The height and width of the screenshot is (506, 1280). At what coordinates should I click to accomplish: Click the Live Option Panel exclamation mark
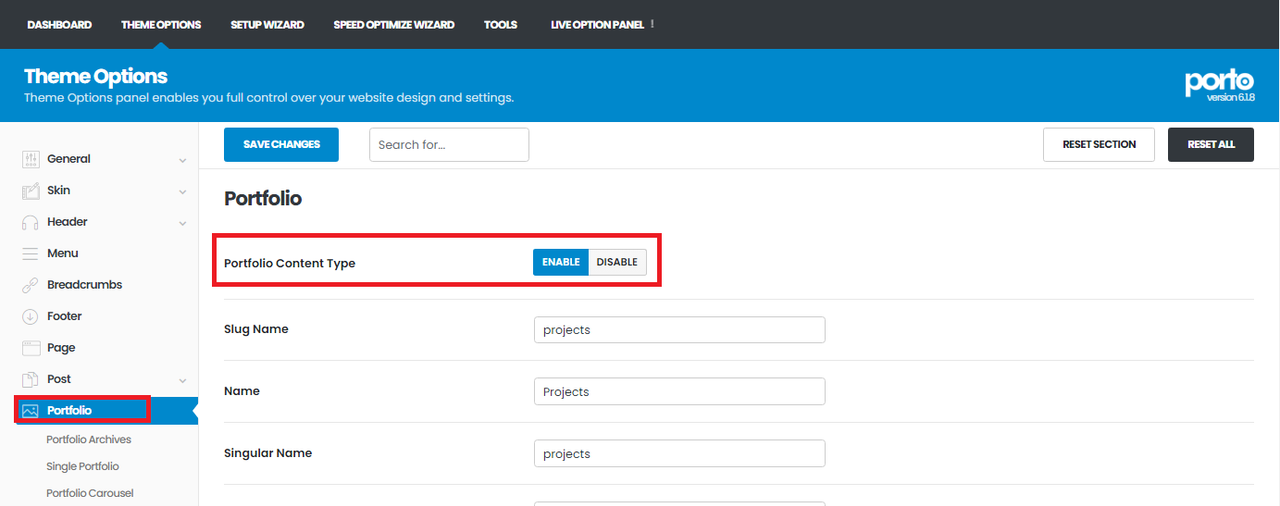click(x=652, y=23)
